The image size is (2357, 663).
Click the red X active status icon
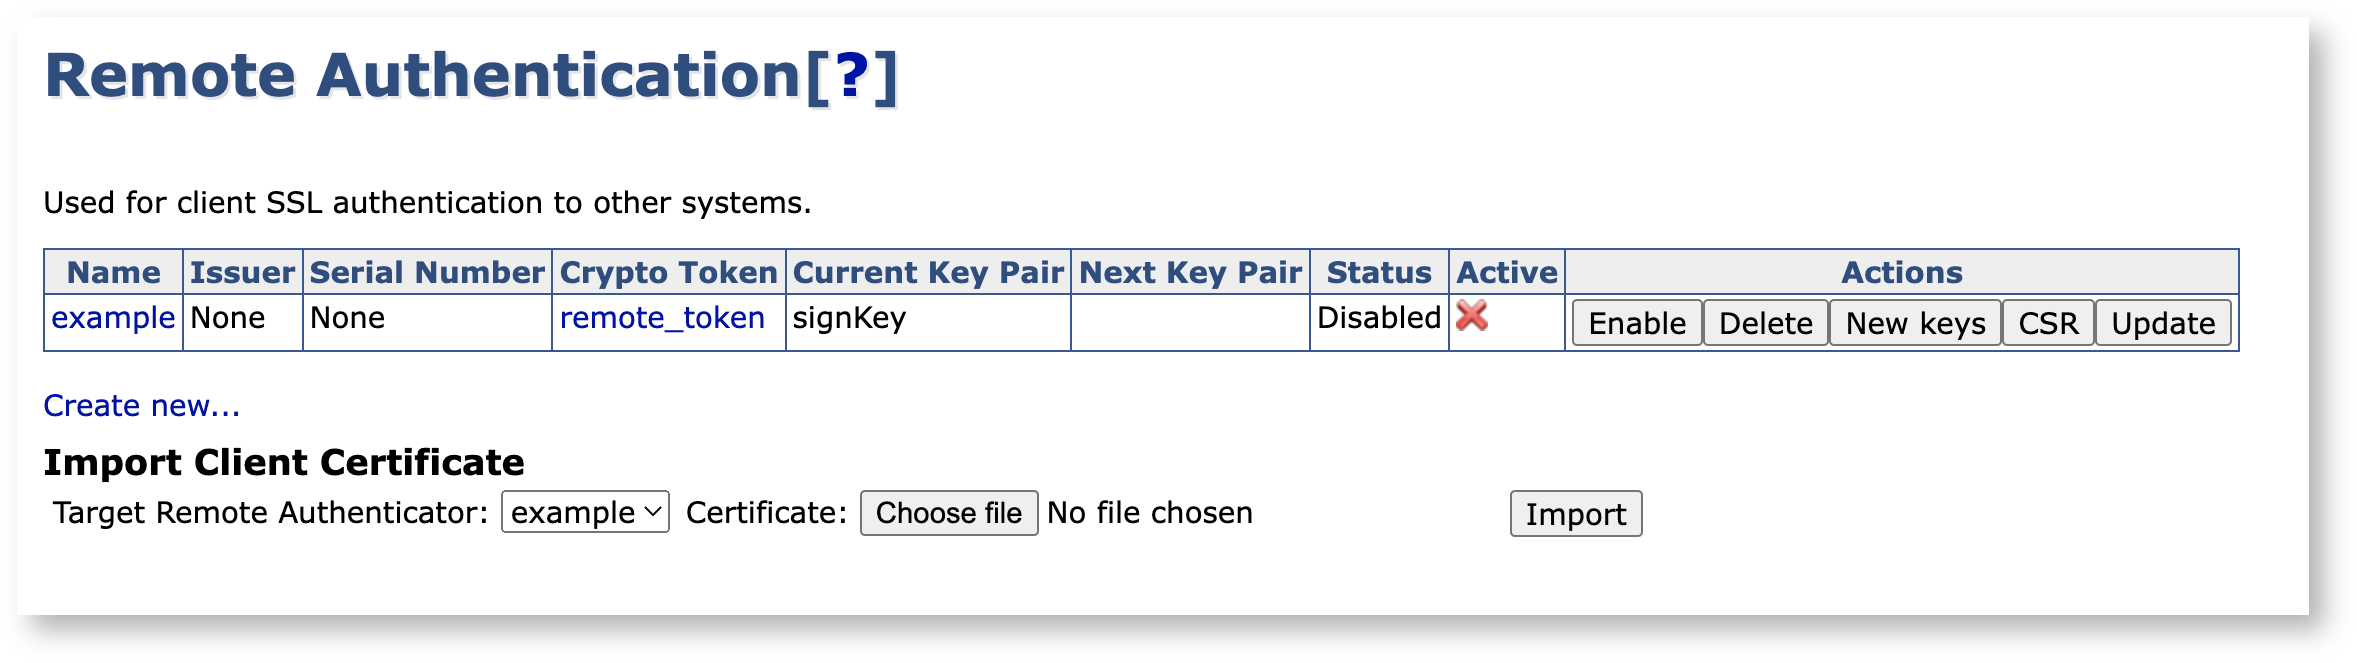tap(1472, 317)
